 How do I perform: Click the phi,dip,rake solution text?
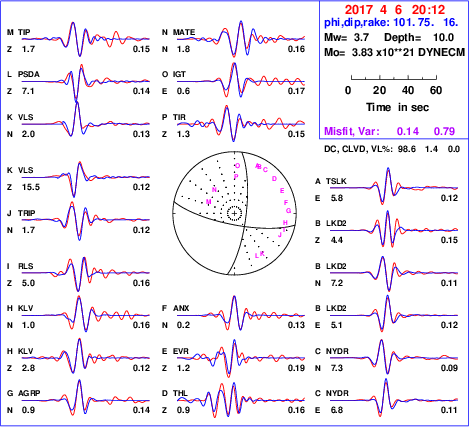[x=391, y=23]
